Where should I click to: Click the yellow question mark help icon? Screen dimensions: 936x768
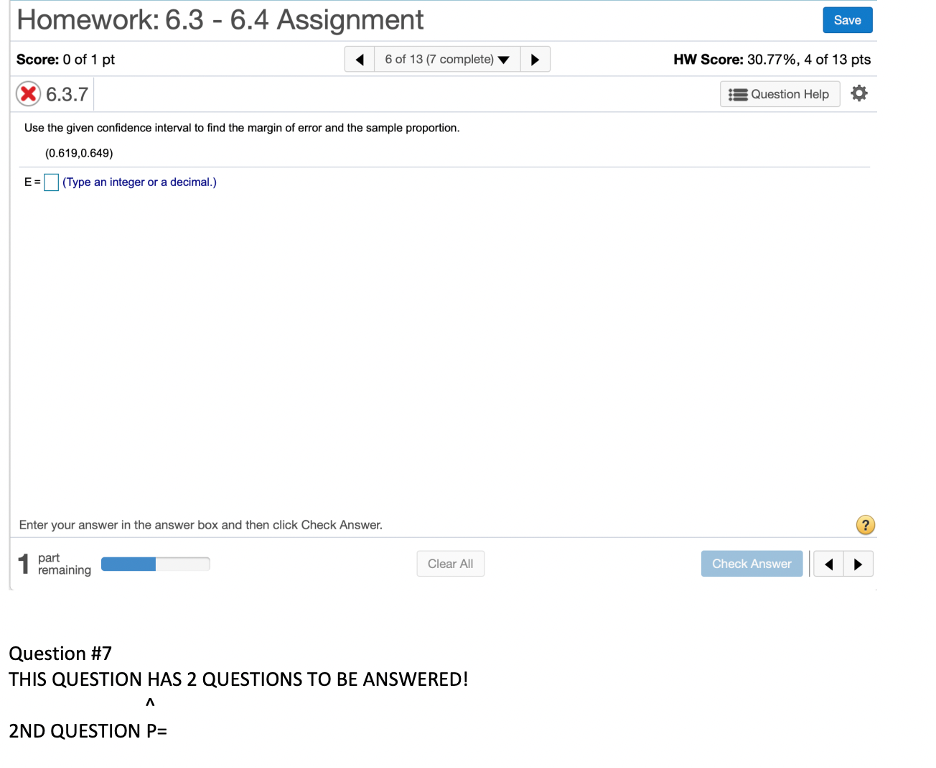(865, 524)
